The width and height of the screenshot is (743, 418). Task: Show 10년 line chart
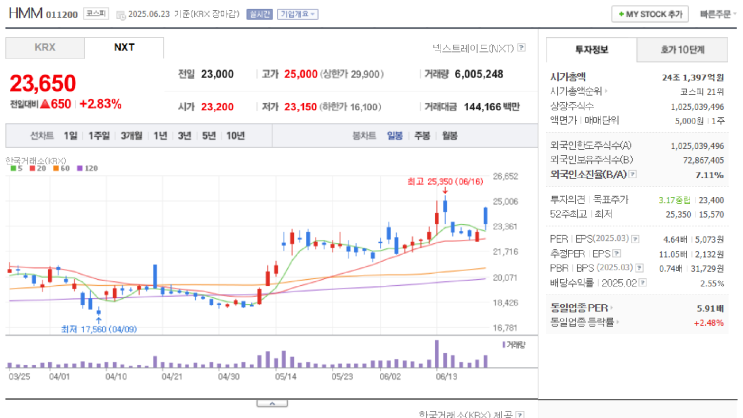click(x=235, y=136)
